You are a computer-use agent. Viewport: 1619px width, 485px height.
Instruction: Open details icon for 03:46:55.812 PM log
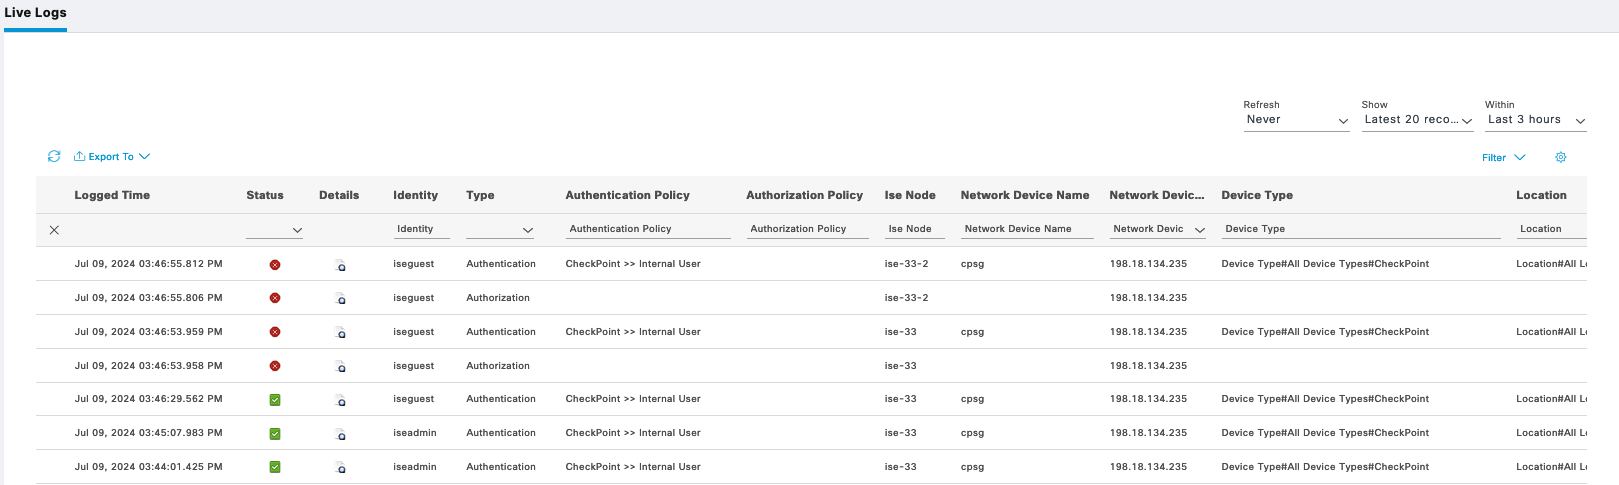coord(340,265)
